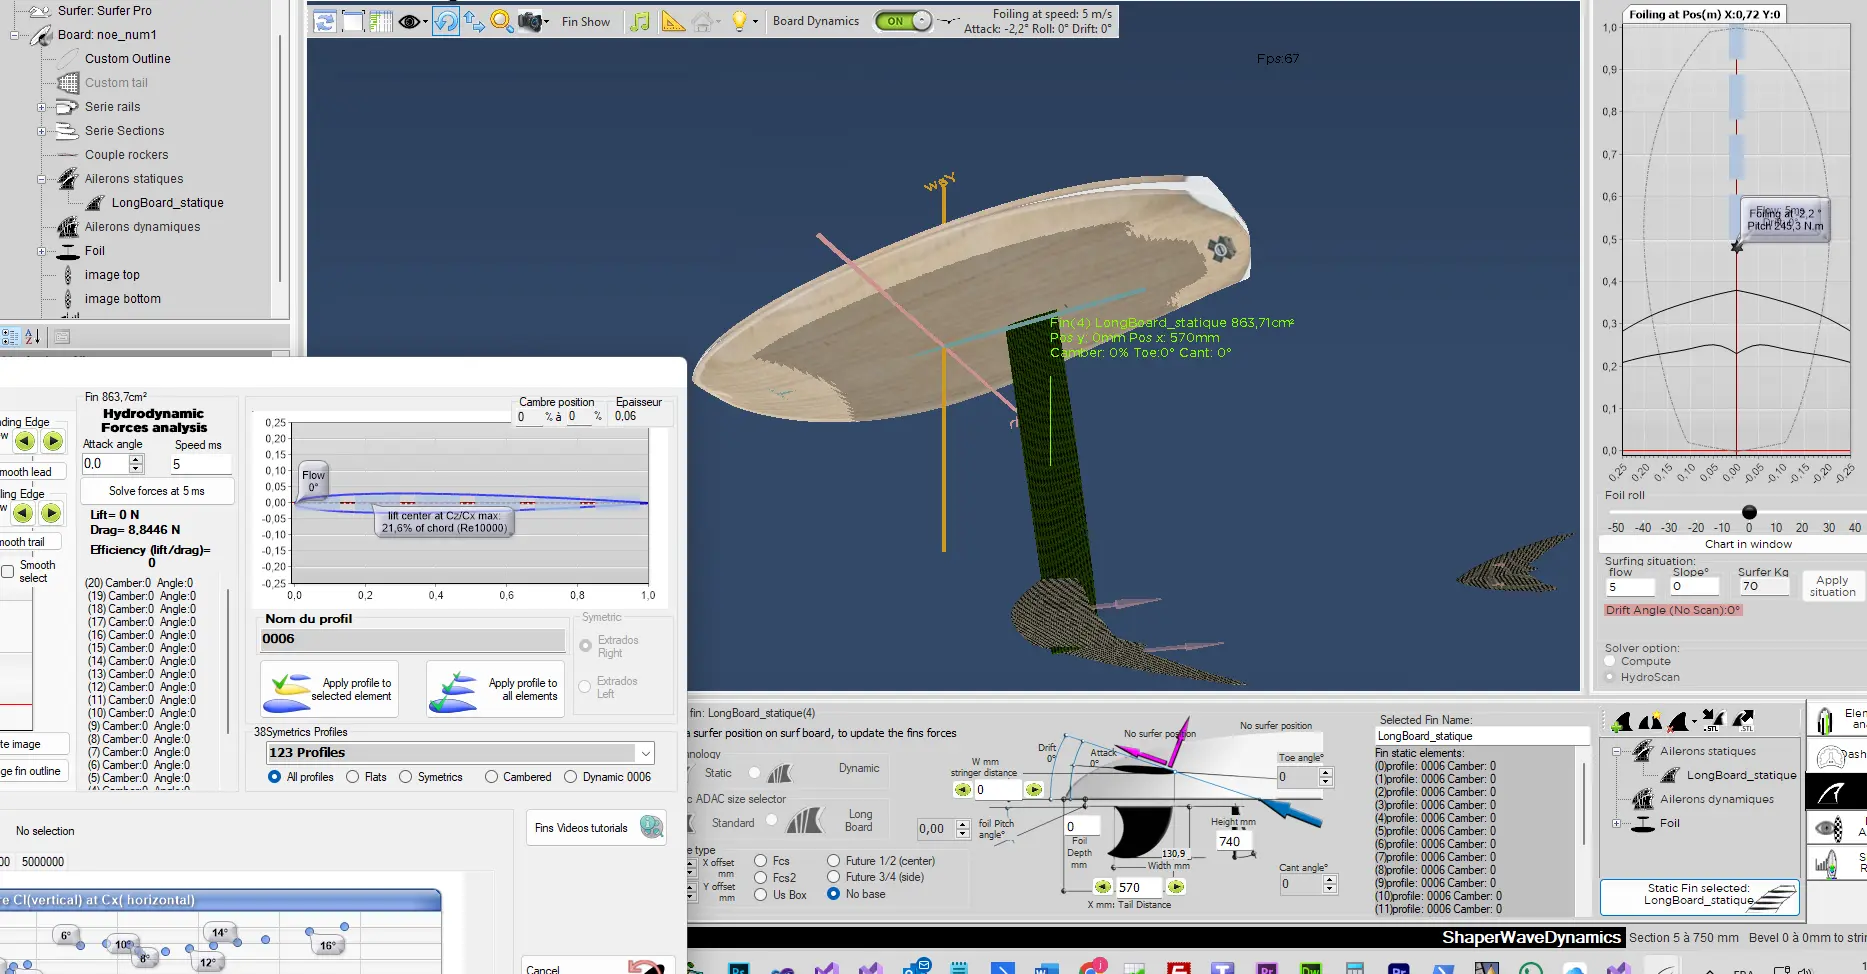Image resolution: width=1867 pixels, height=974 pixels.
Task: Click the Static Fin selected LongBoard_statique button
Action: (x=1699, y=897)
